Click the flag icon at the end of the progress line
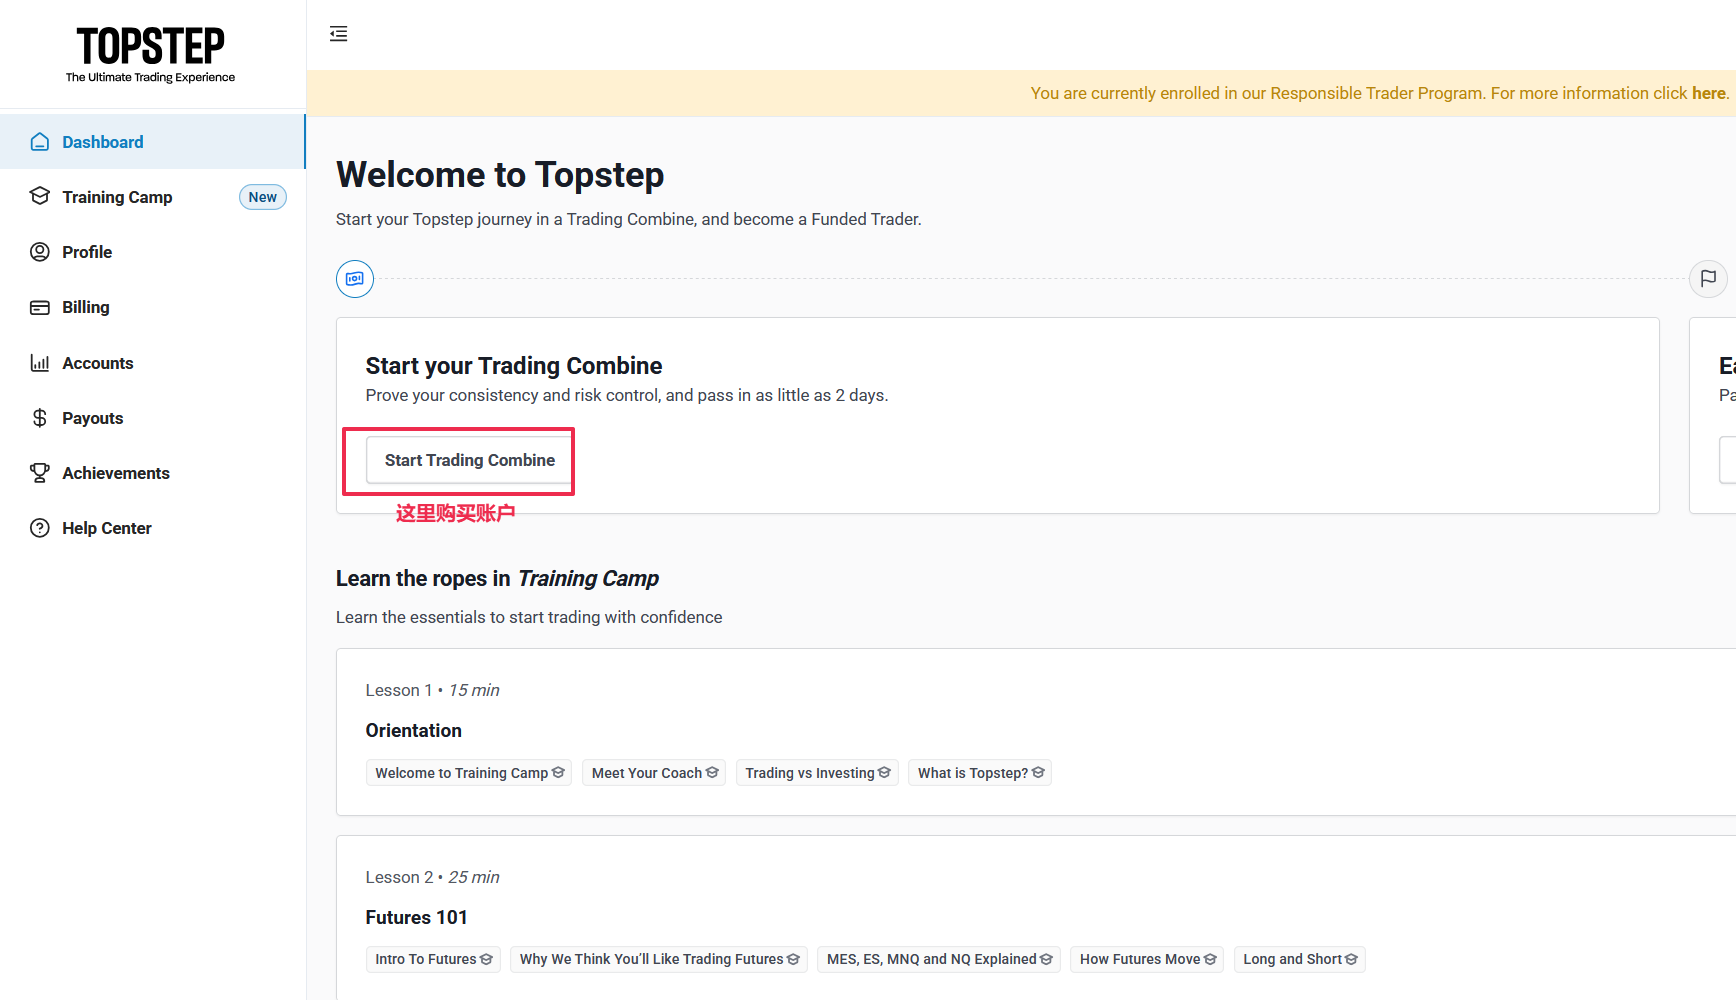Screen dimensions: 1736x1000 pos(1708,279)
